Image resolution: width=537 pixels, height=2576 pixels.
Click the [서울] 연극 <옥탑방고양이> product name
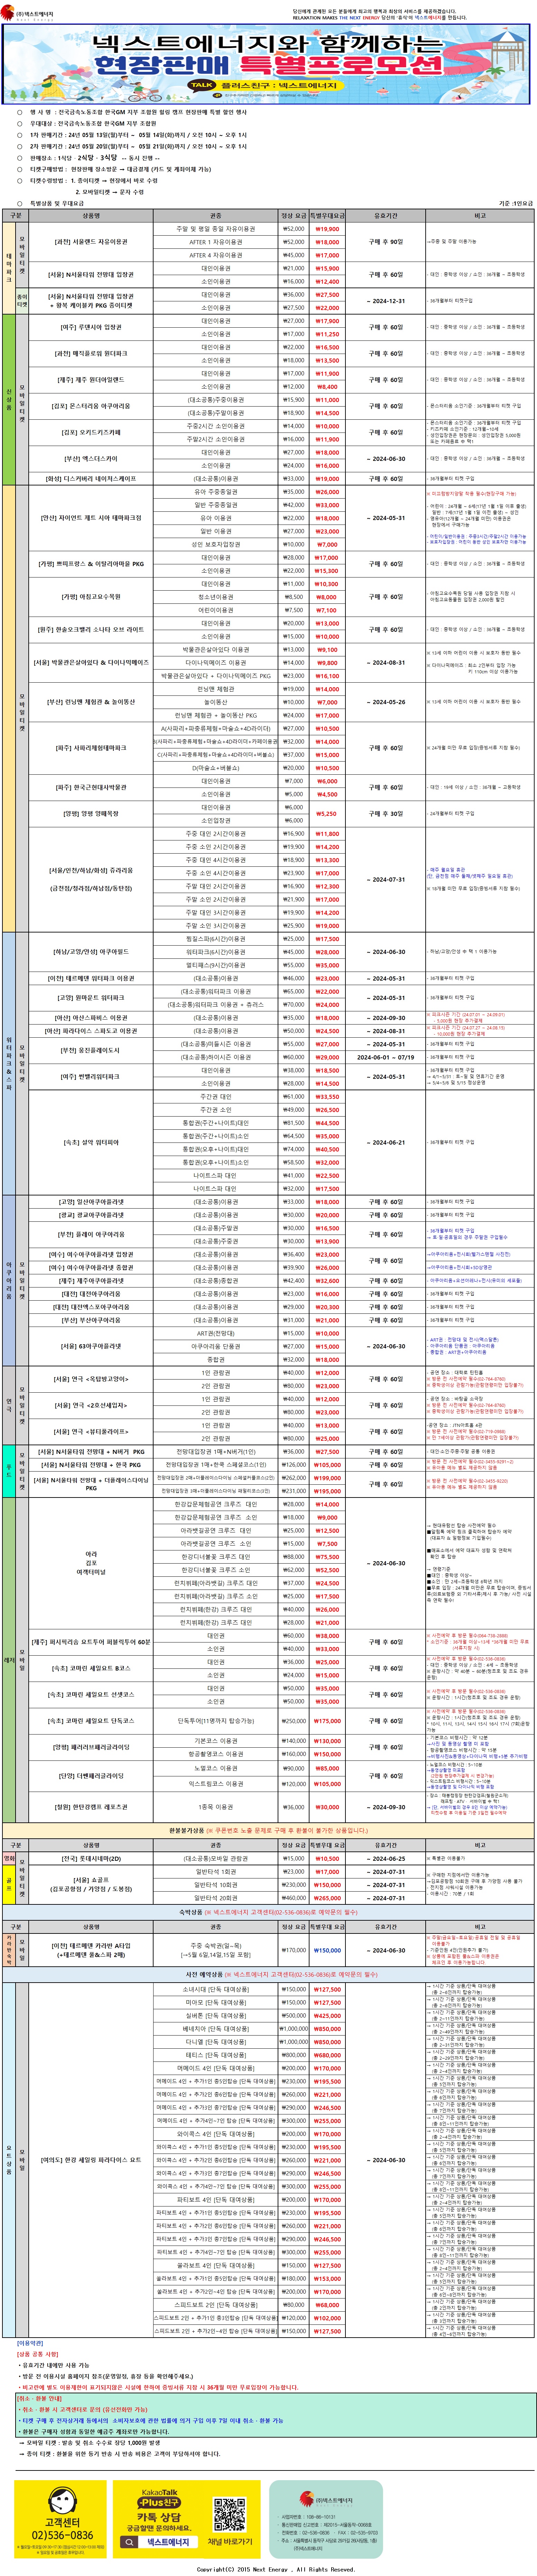point(91,1379)
